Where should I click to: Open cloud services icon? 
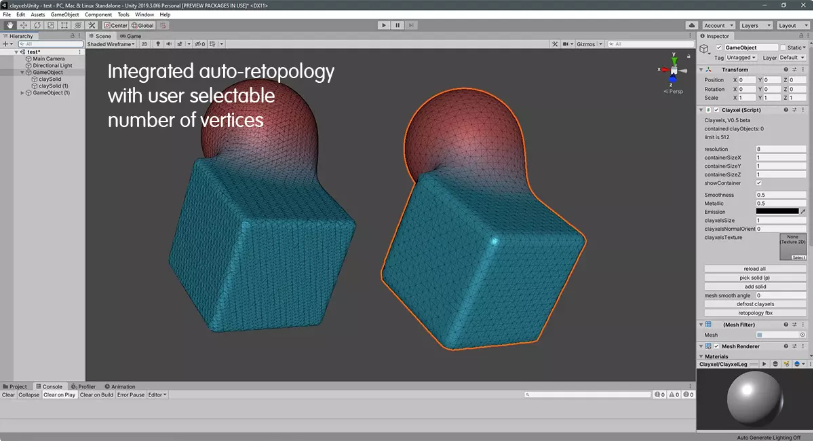[x=692, y=25]
